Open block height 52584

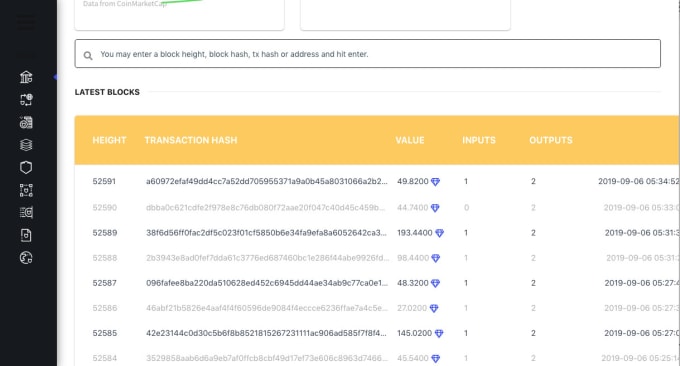(x=105, y=358)
